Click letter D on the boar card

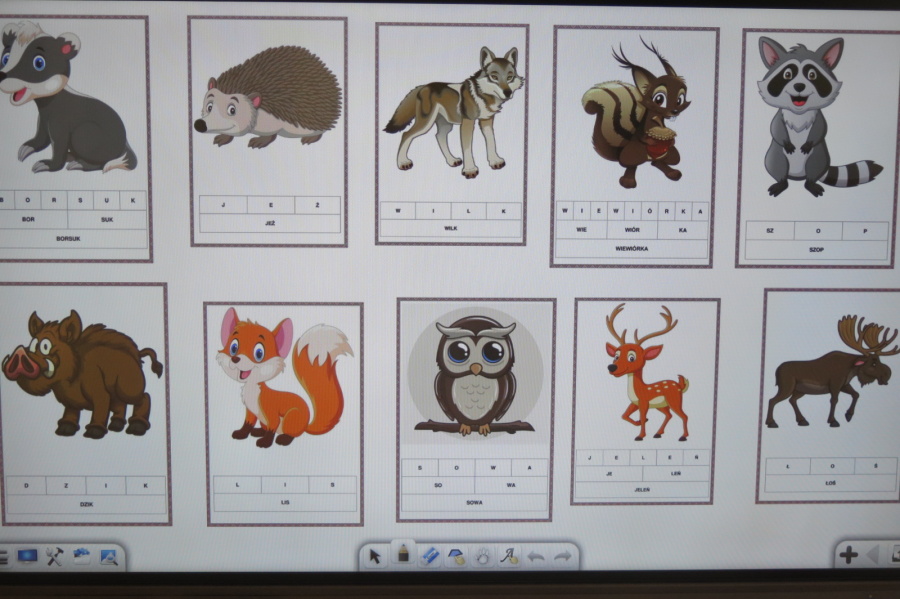(x=26, y=485)
